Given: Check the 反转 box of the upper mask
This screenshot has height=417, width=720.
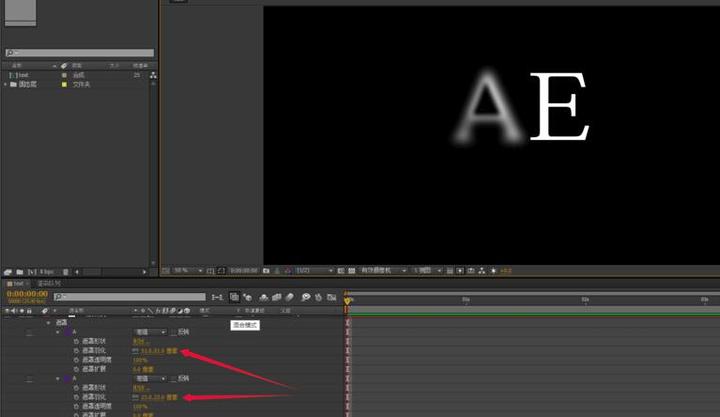Looking at the screenshot, I should tap(174, 332).
